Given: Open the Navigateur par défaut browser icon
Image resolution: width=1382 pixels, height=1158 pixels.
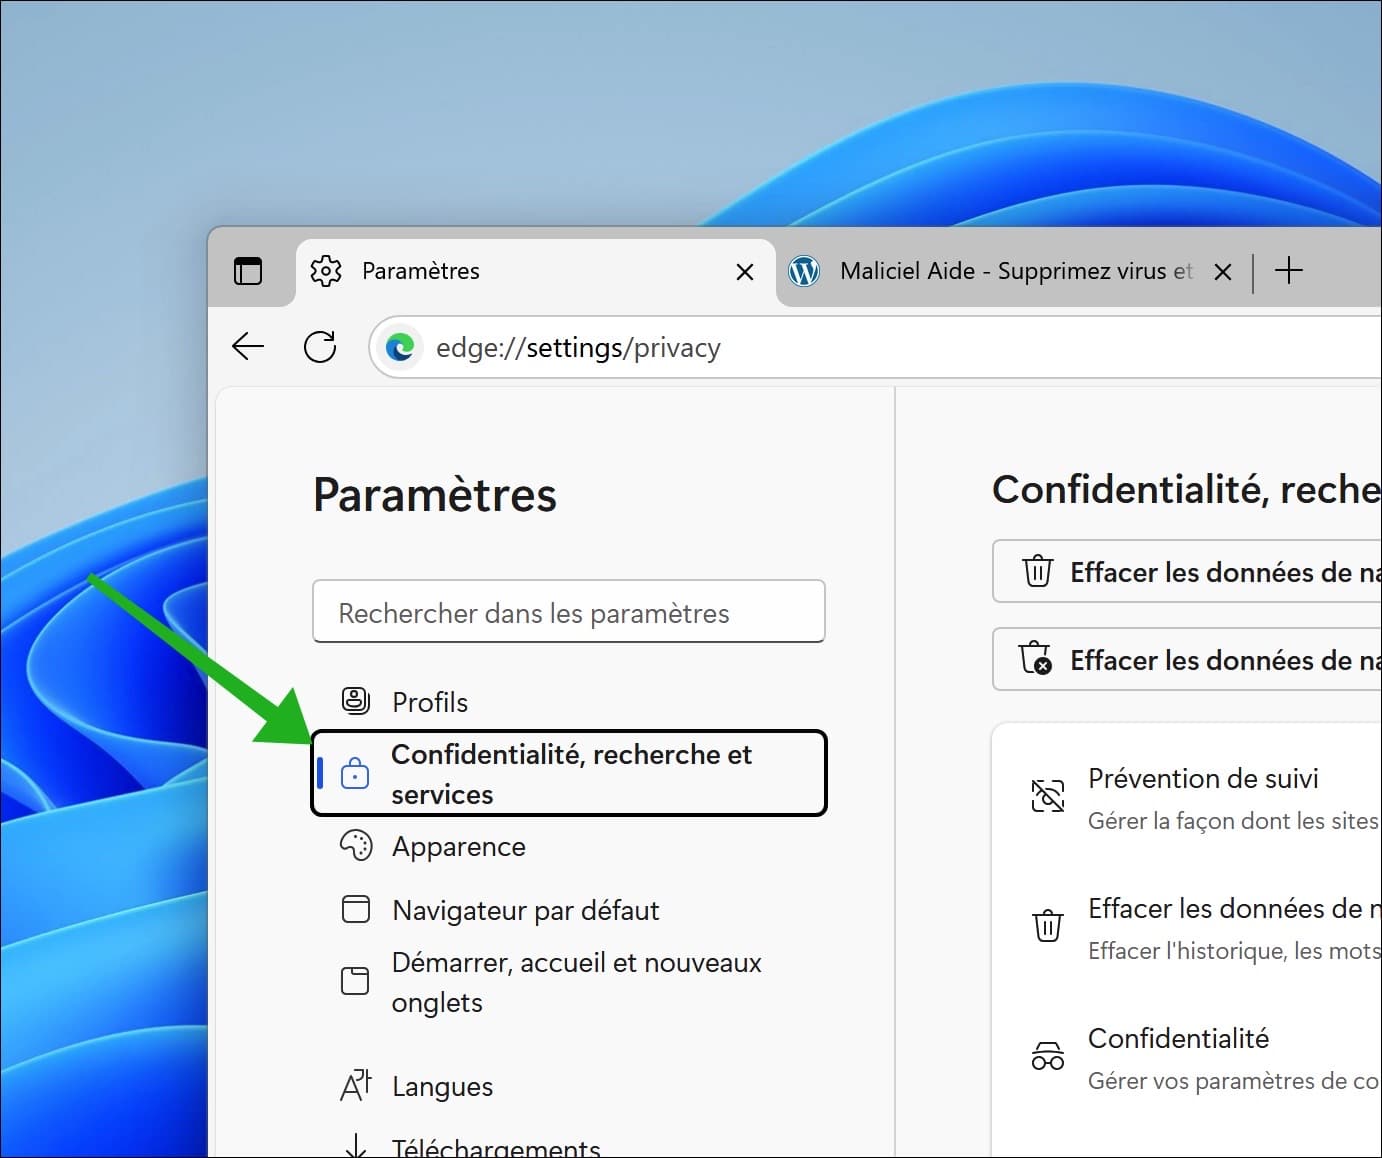Looking at the screenshot, I should 355,909.
